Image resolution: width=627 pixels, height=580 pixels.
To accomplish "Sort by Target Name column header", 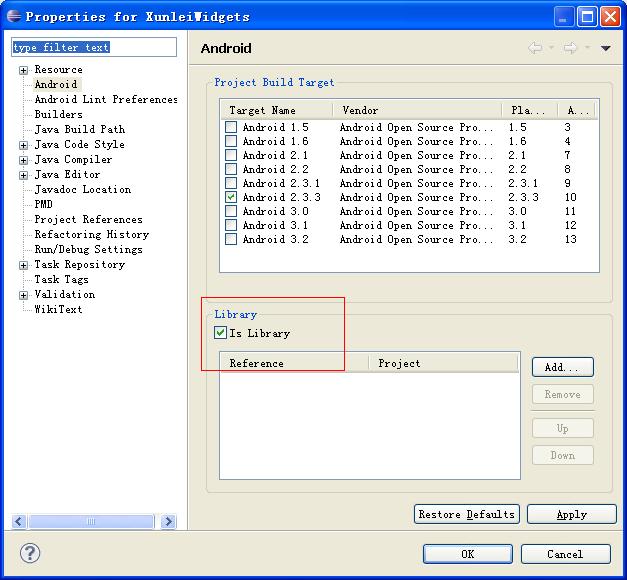I will pyautogui.click(x=277, y=110).
